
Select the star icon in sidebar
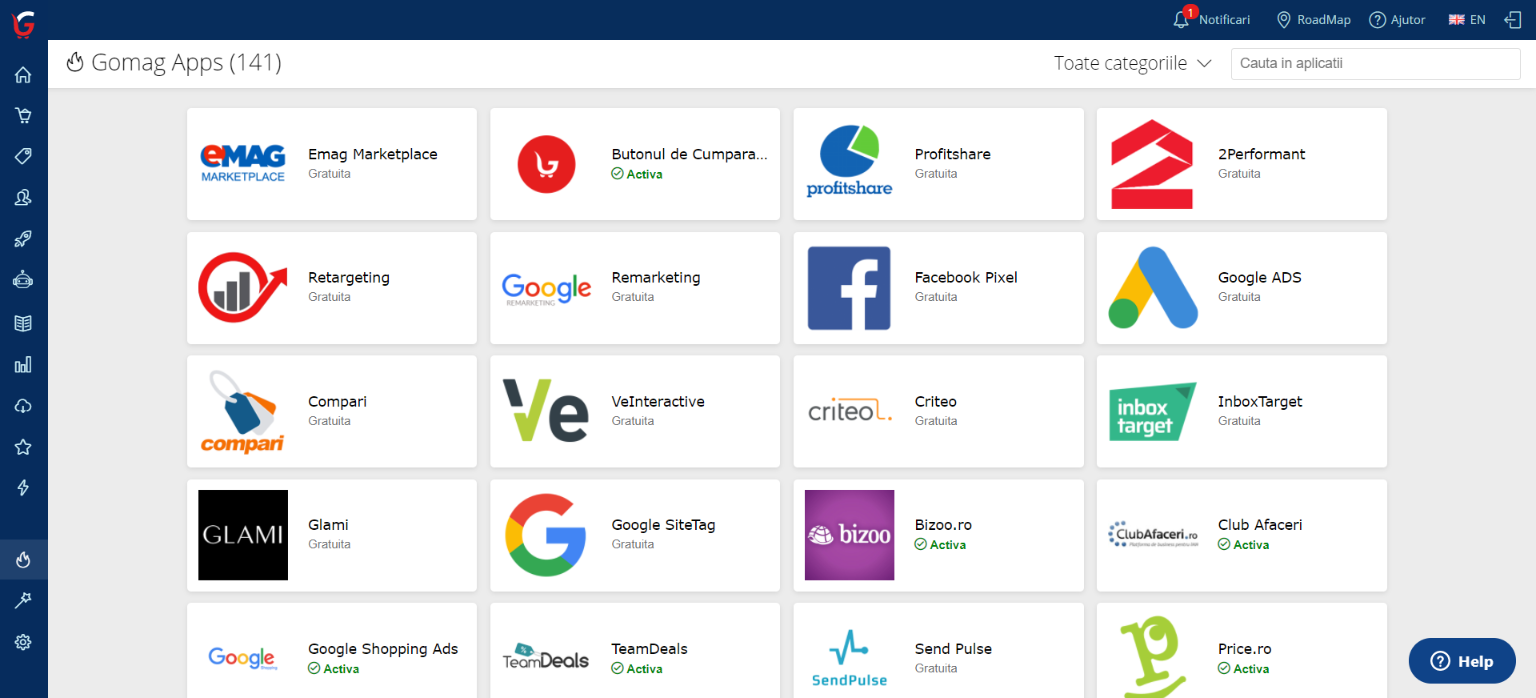[23, 447]
